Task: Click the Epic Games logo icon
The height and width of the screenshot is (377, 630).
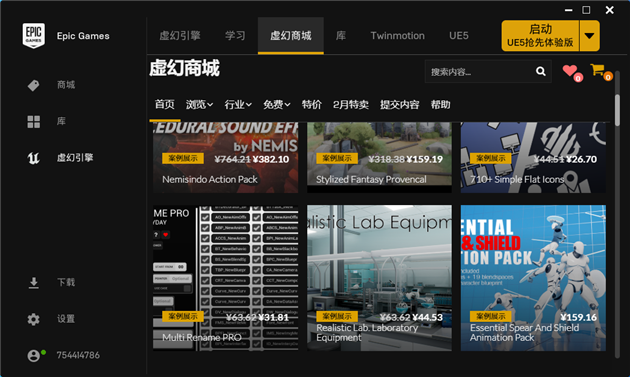Action: 33,35
